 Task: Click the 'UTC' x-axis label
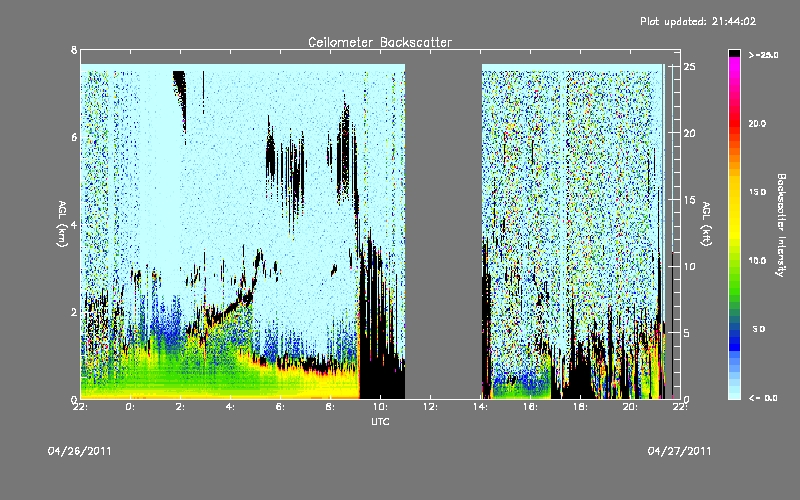click(380, 421)
